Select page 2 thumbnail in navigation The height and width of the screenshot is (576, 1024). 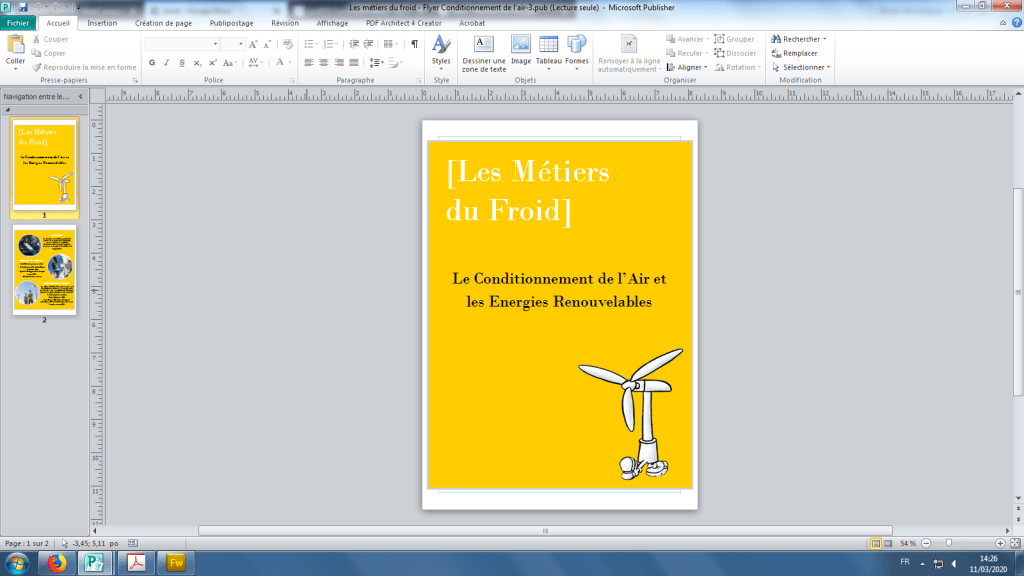pos(44,268)
